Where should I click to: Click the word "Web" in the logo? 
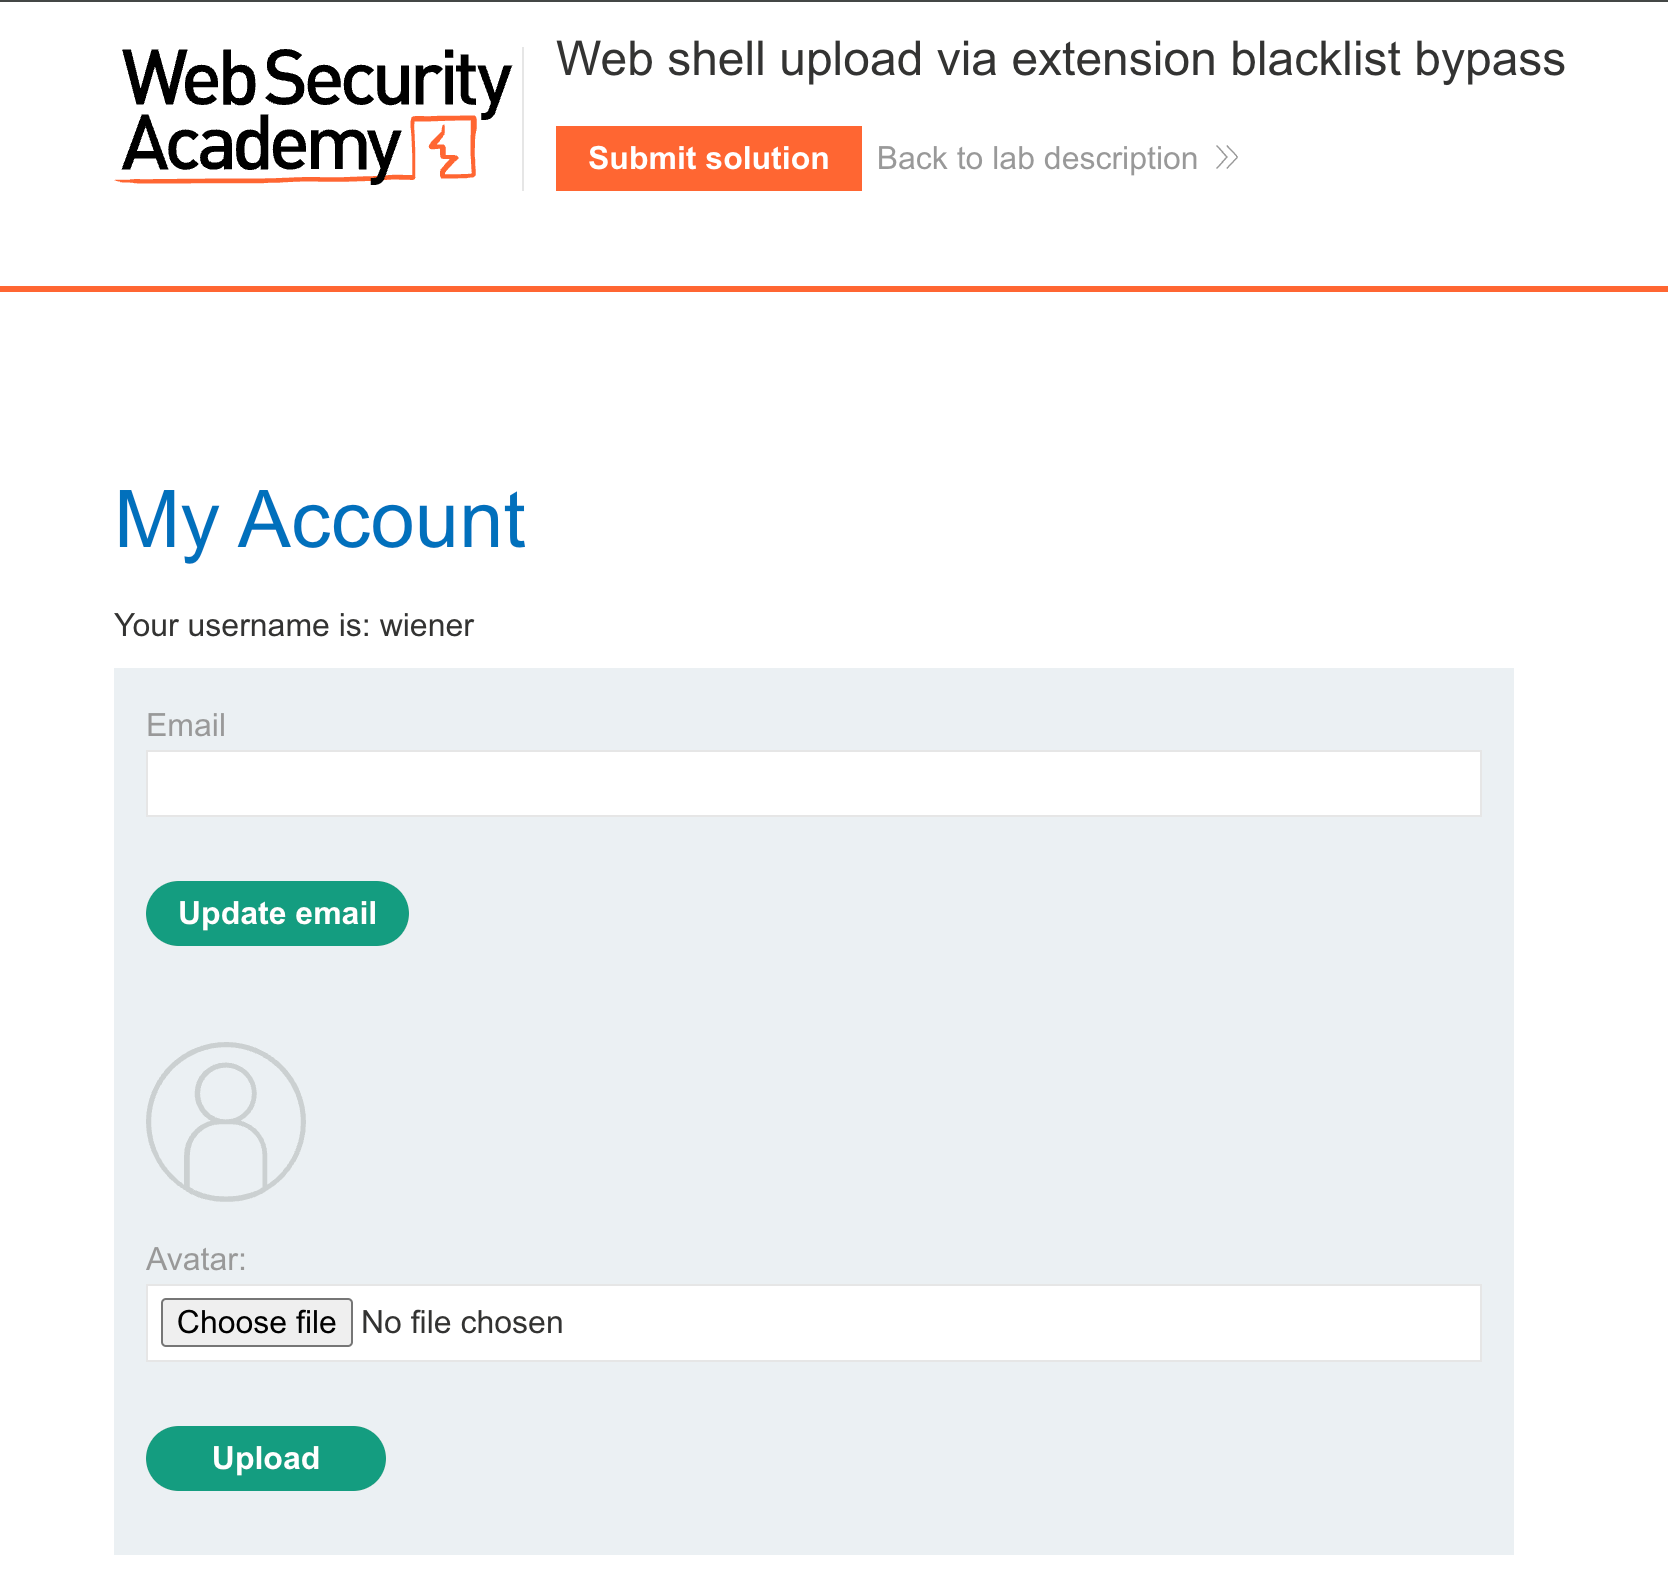click(x=188, y=80)
